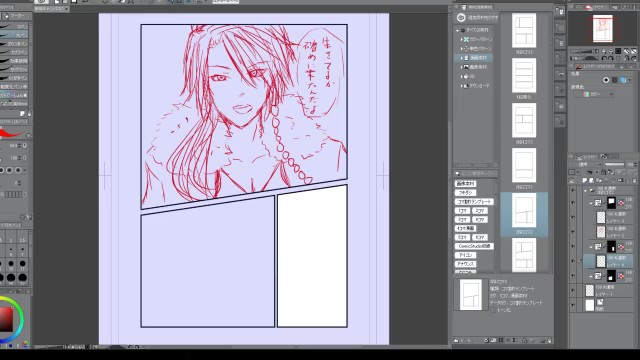The width and height of the screenshot is (640, 360).
Task: Click the cloud icon above material tree
Action: 461,18
